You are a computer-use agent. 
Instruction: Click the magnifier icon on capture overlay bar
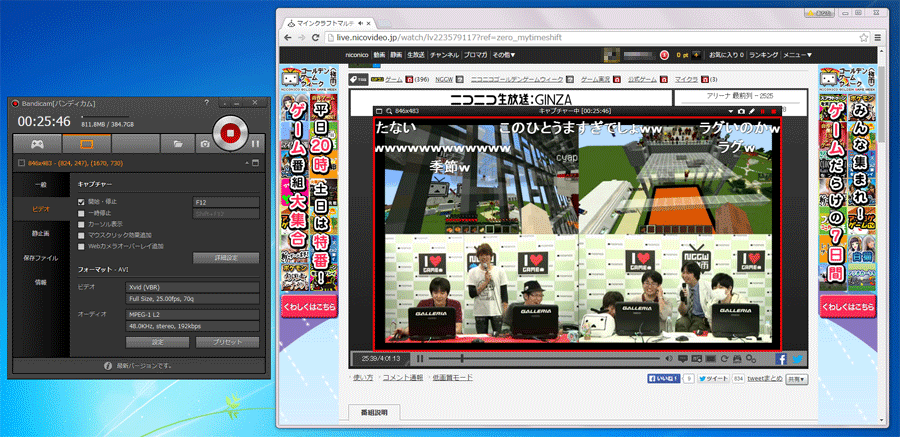389,111
